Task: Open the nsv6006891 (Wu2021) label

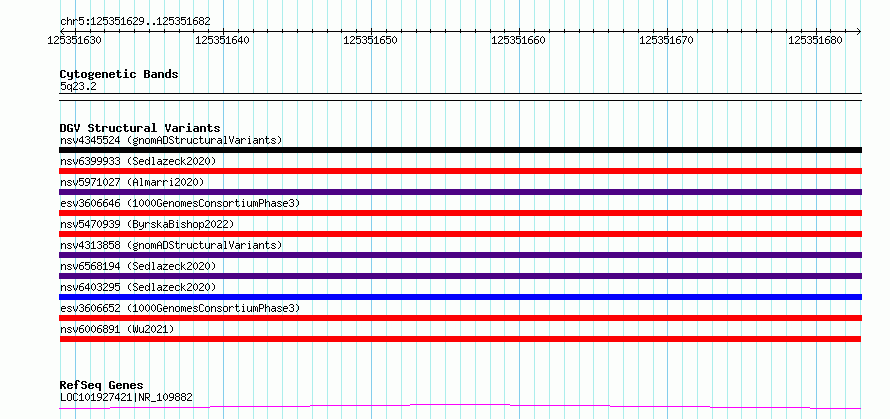Action: point(117,329)
